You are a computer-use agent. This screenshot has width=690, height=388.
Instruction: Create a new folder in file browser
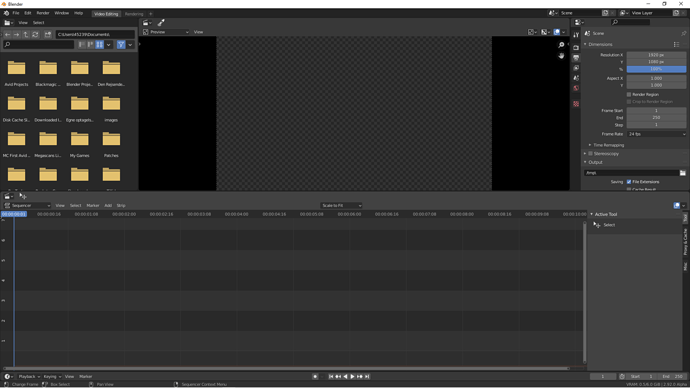pos(48,34)
